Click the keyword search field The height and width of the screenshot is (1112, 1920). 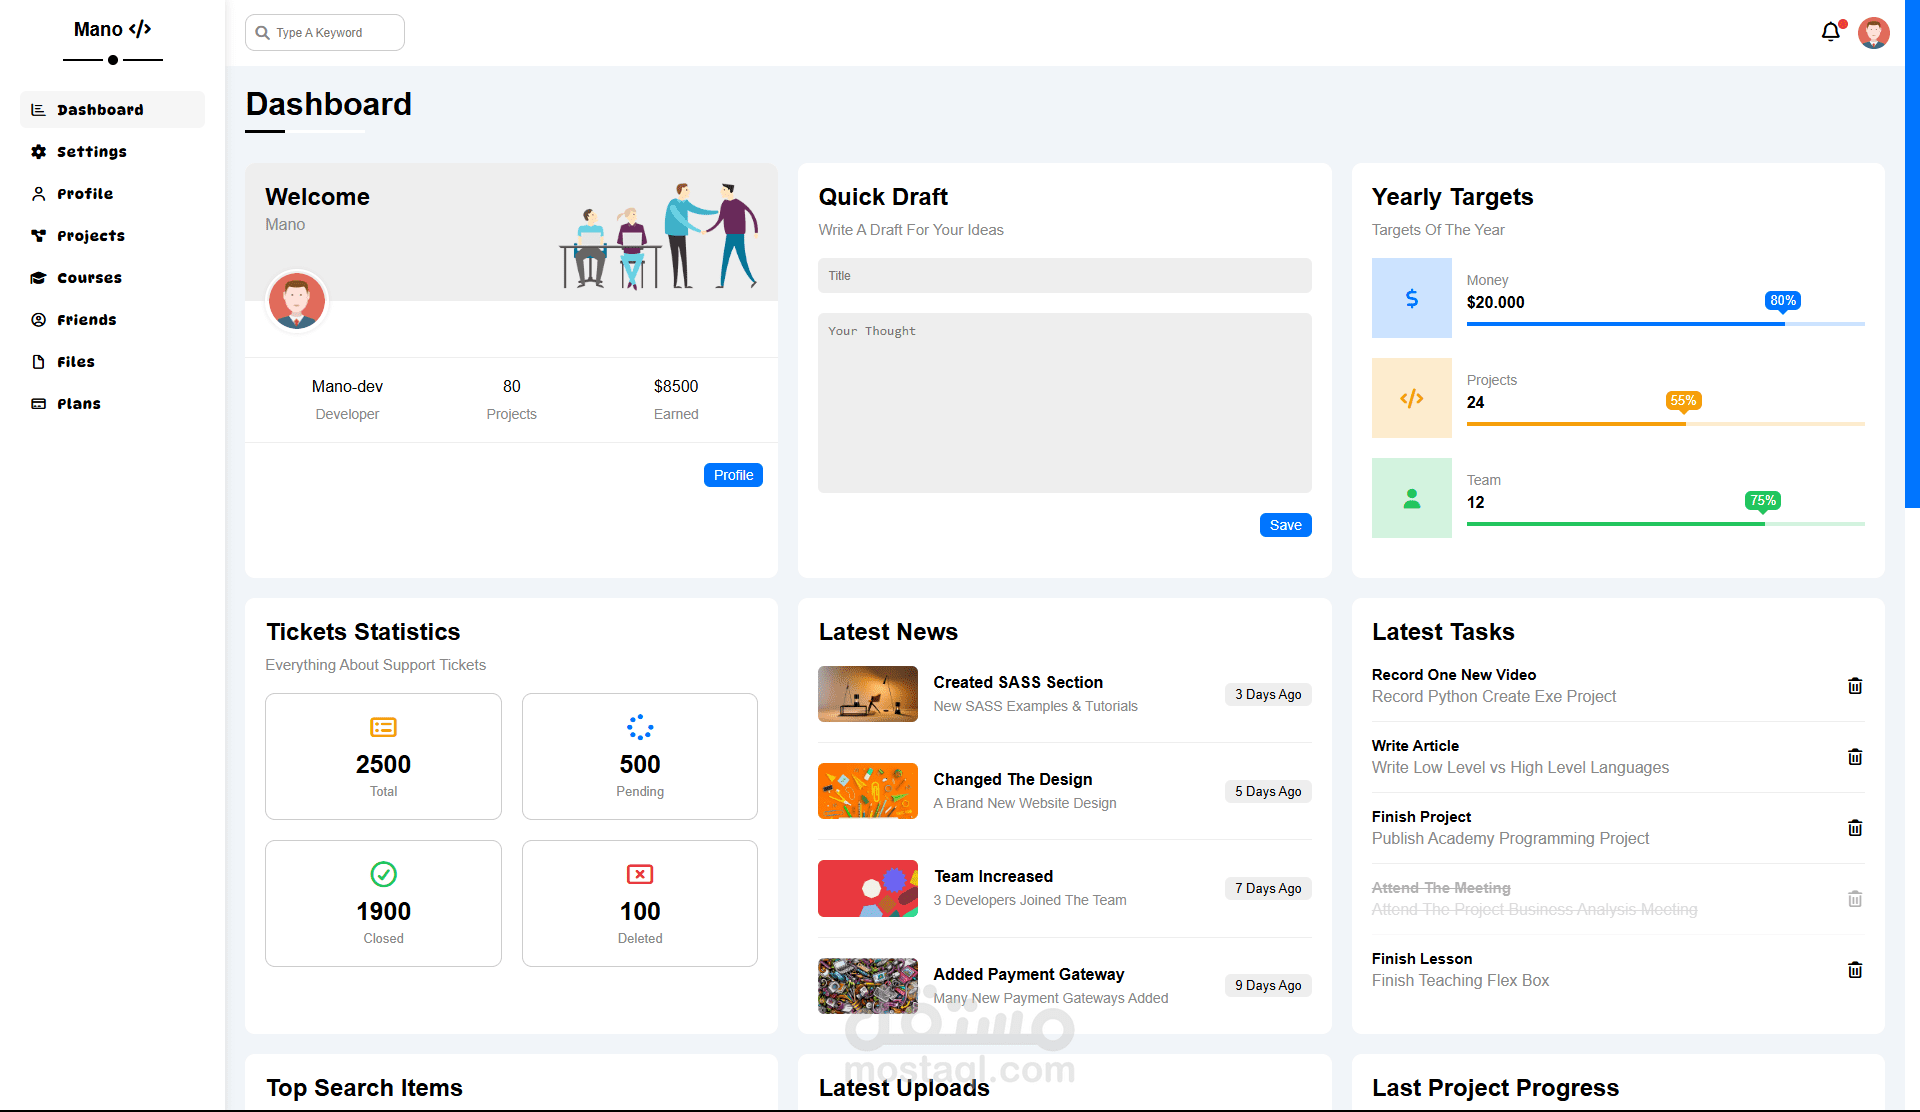(324, 32)
